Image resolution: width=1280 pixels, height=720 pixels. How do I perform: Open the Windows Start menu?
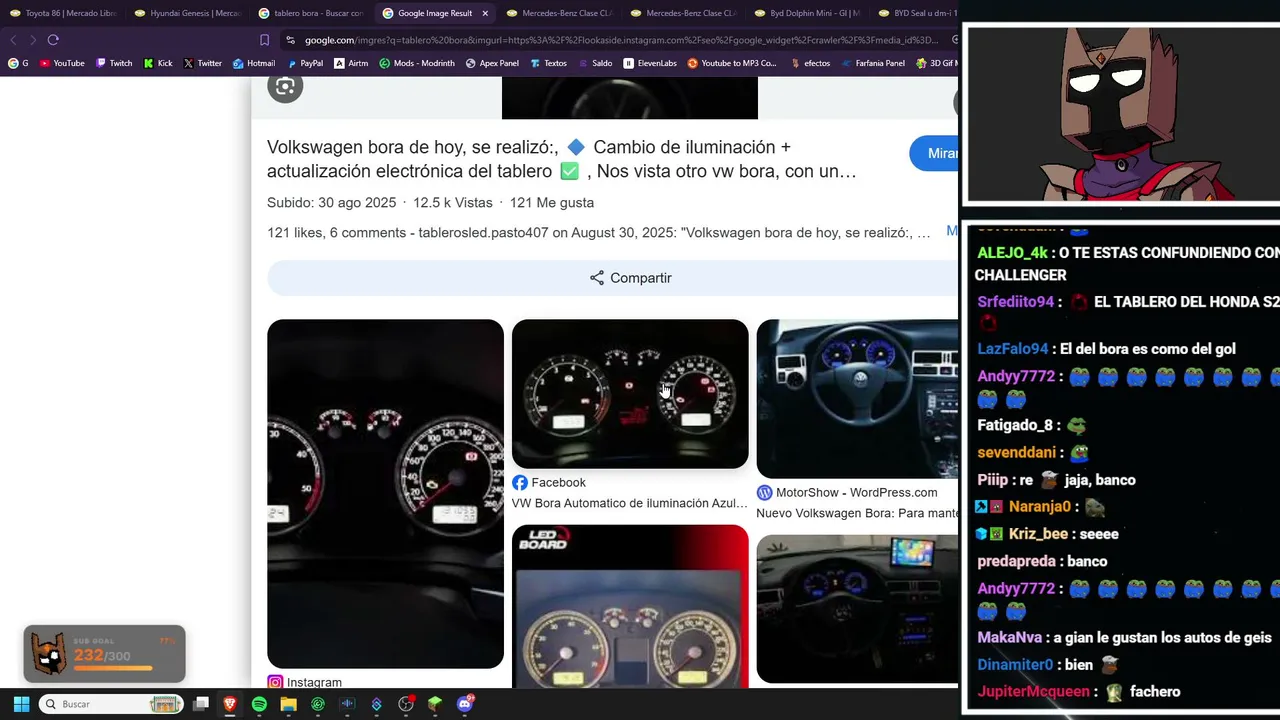tap(21, 704)
